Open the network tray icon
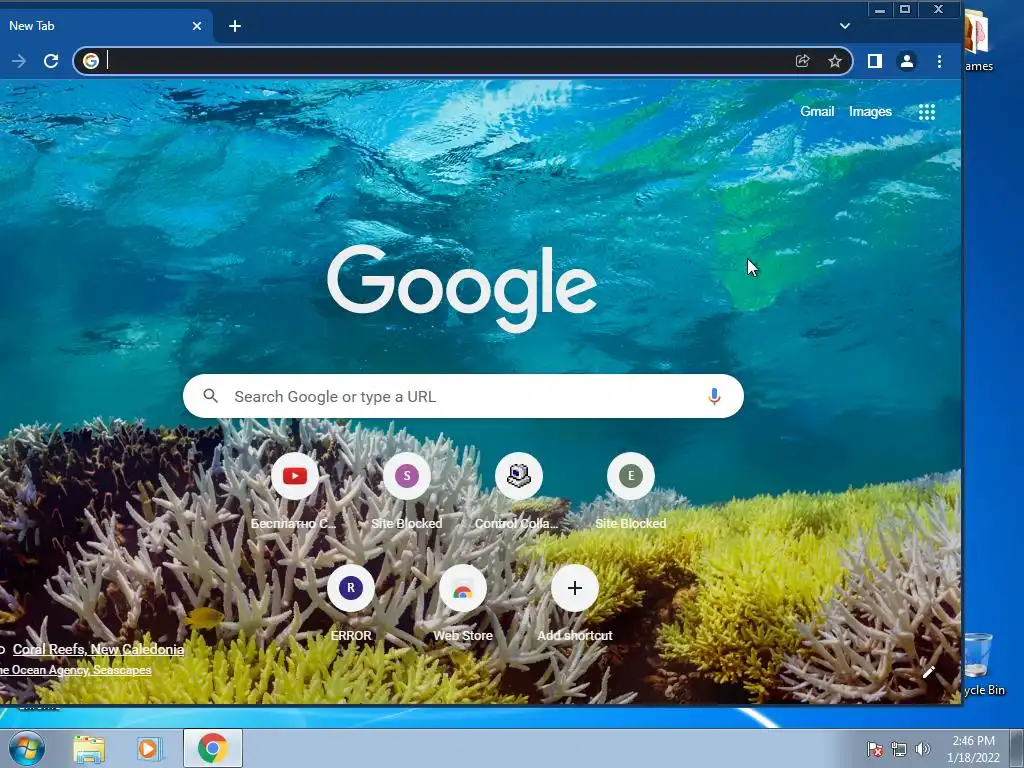 tap(899, 749)
